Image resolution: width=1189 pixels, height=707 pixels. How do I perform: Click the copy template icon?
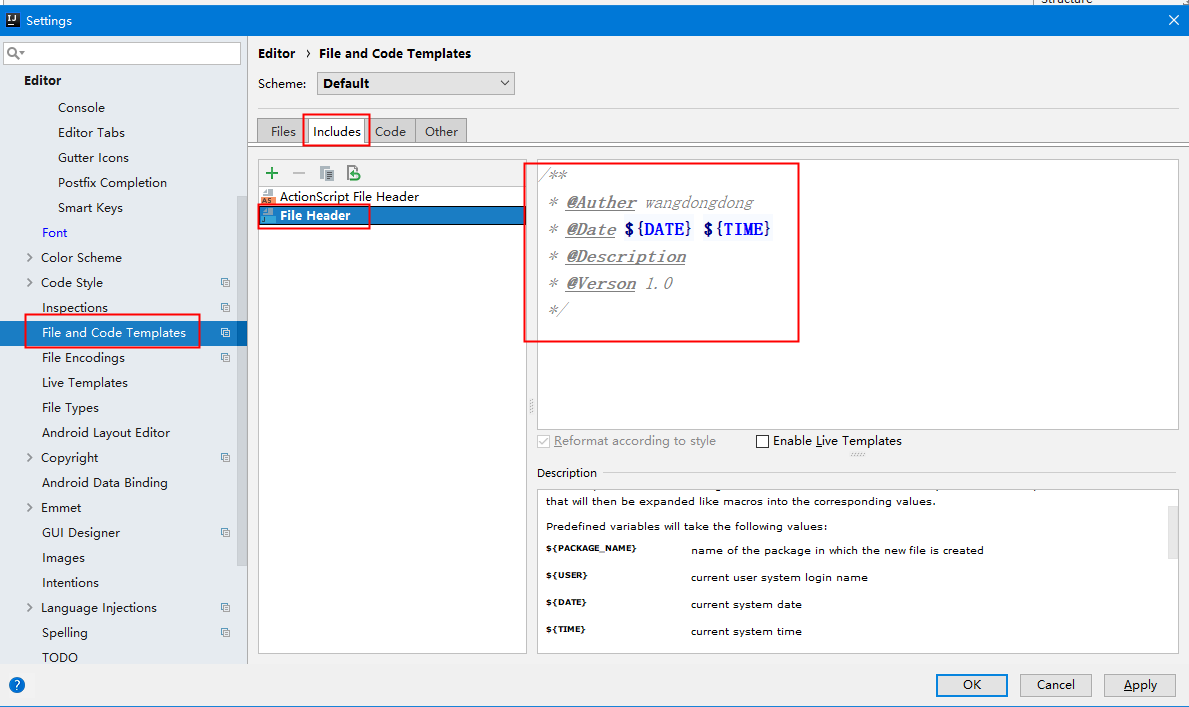coord(327,173)
